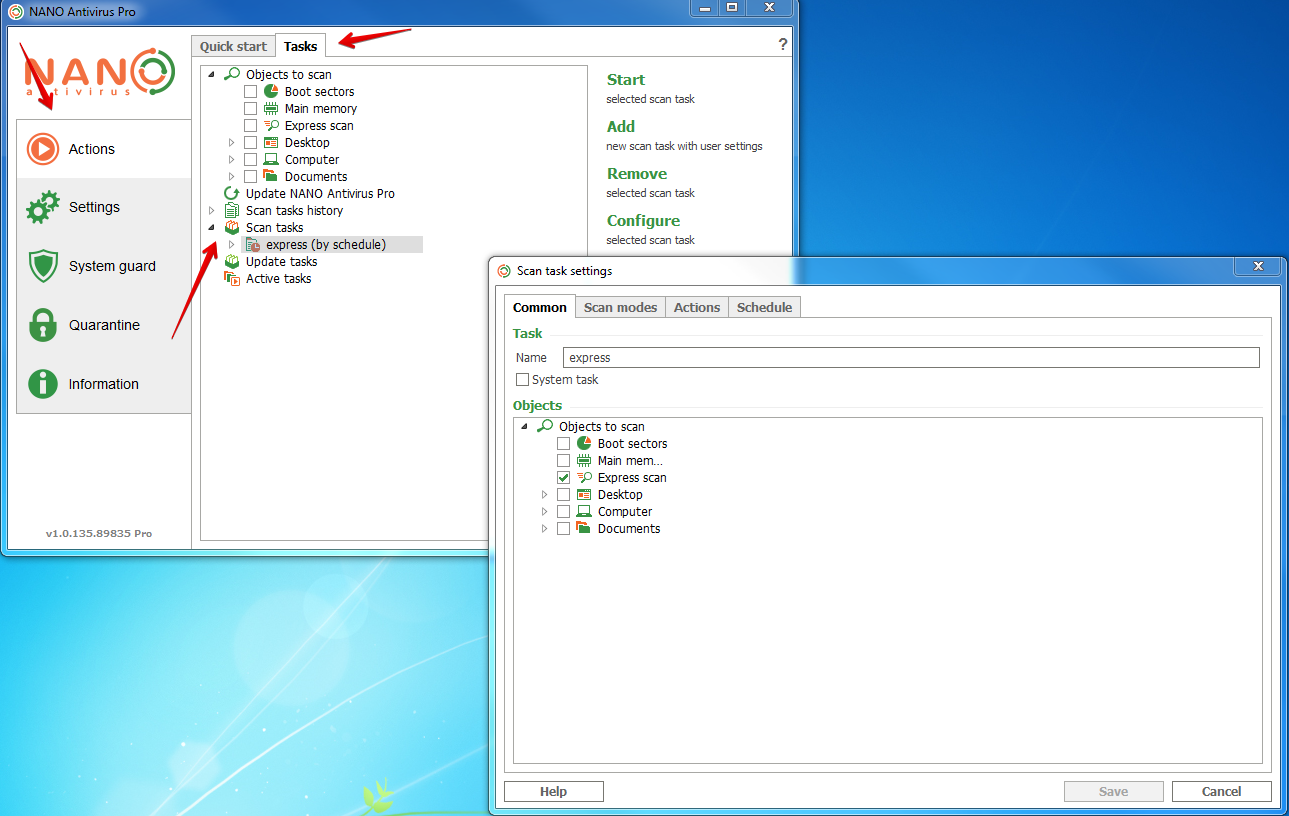Enable the System task checkbox
Image resolution: width=1289 pixels, height=816 pixels.
click(x=522, y=380)
